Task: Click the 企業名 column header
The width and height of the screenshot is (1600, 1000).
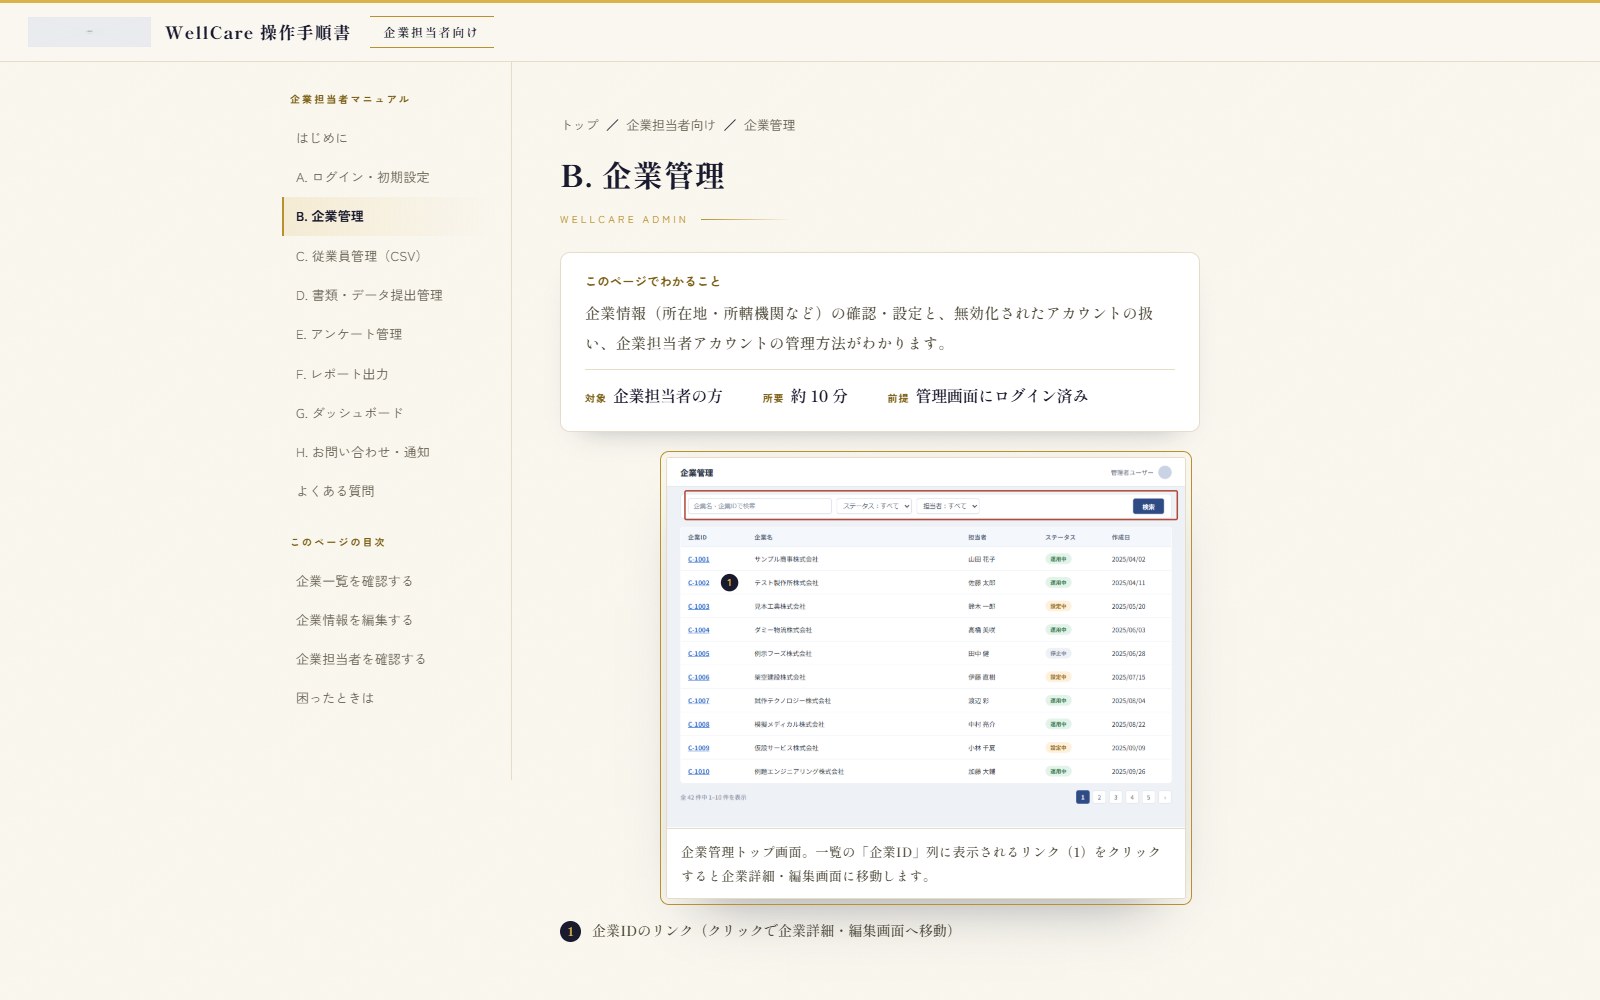Action: coord(764,538)
